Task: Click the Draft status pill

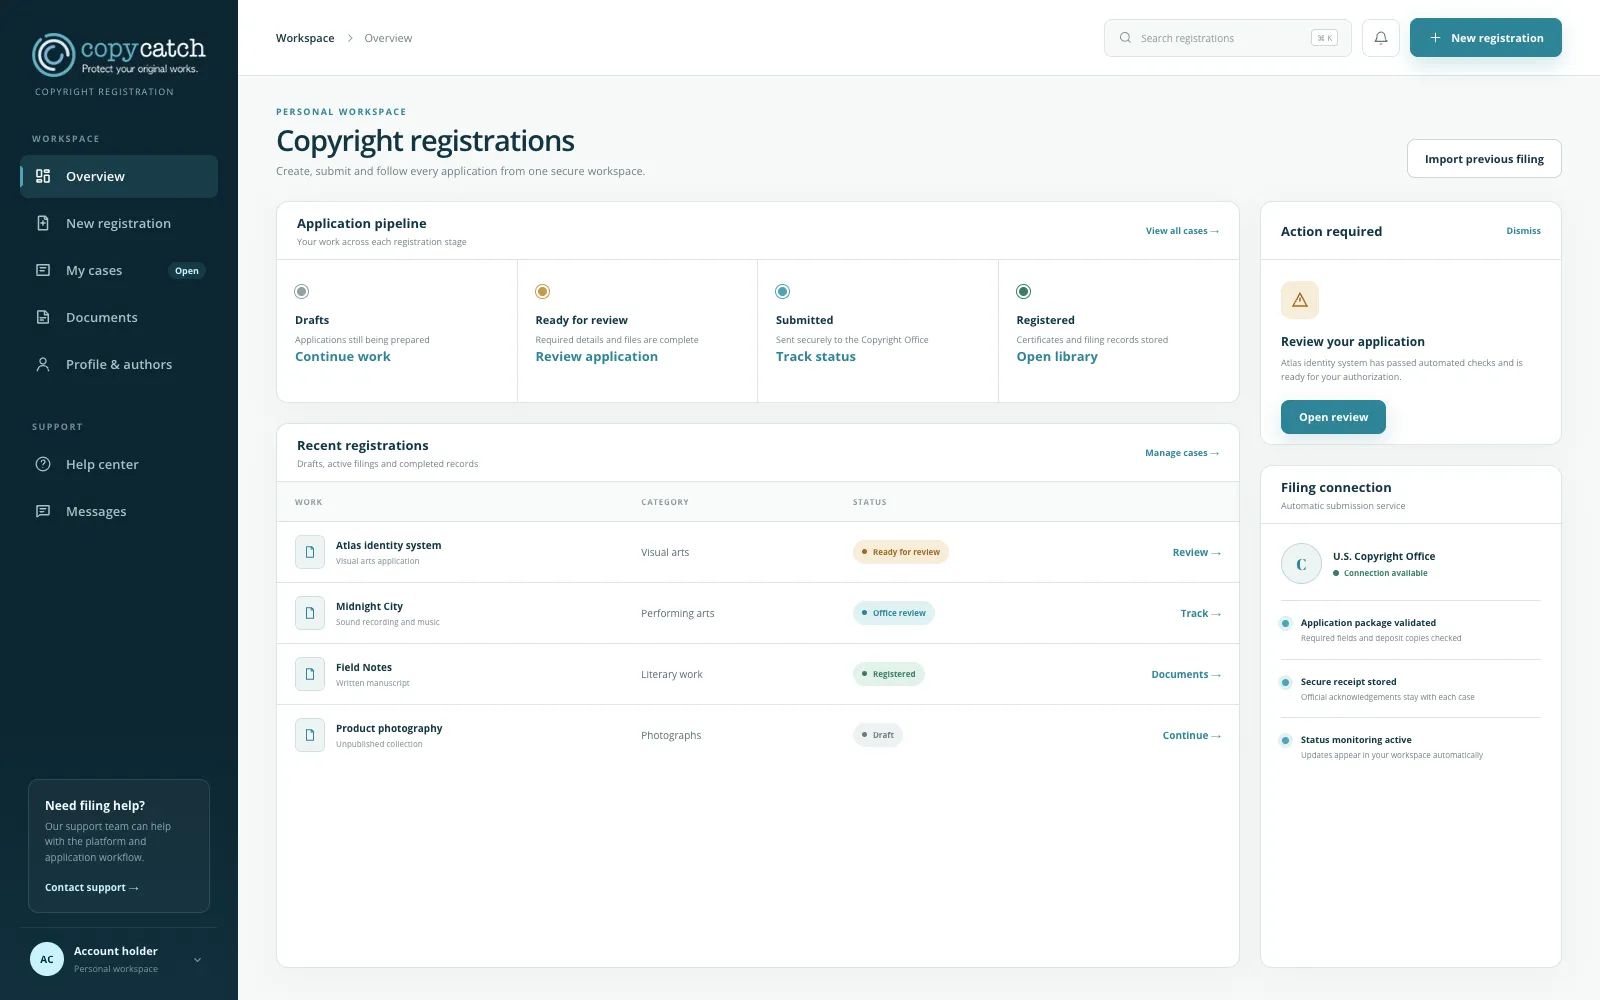Action: [x=878, y=735]
